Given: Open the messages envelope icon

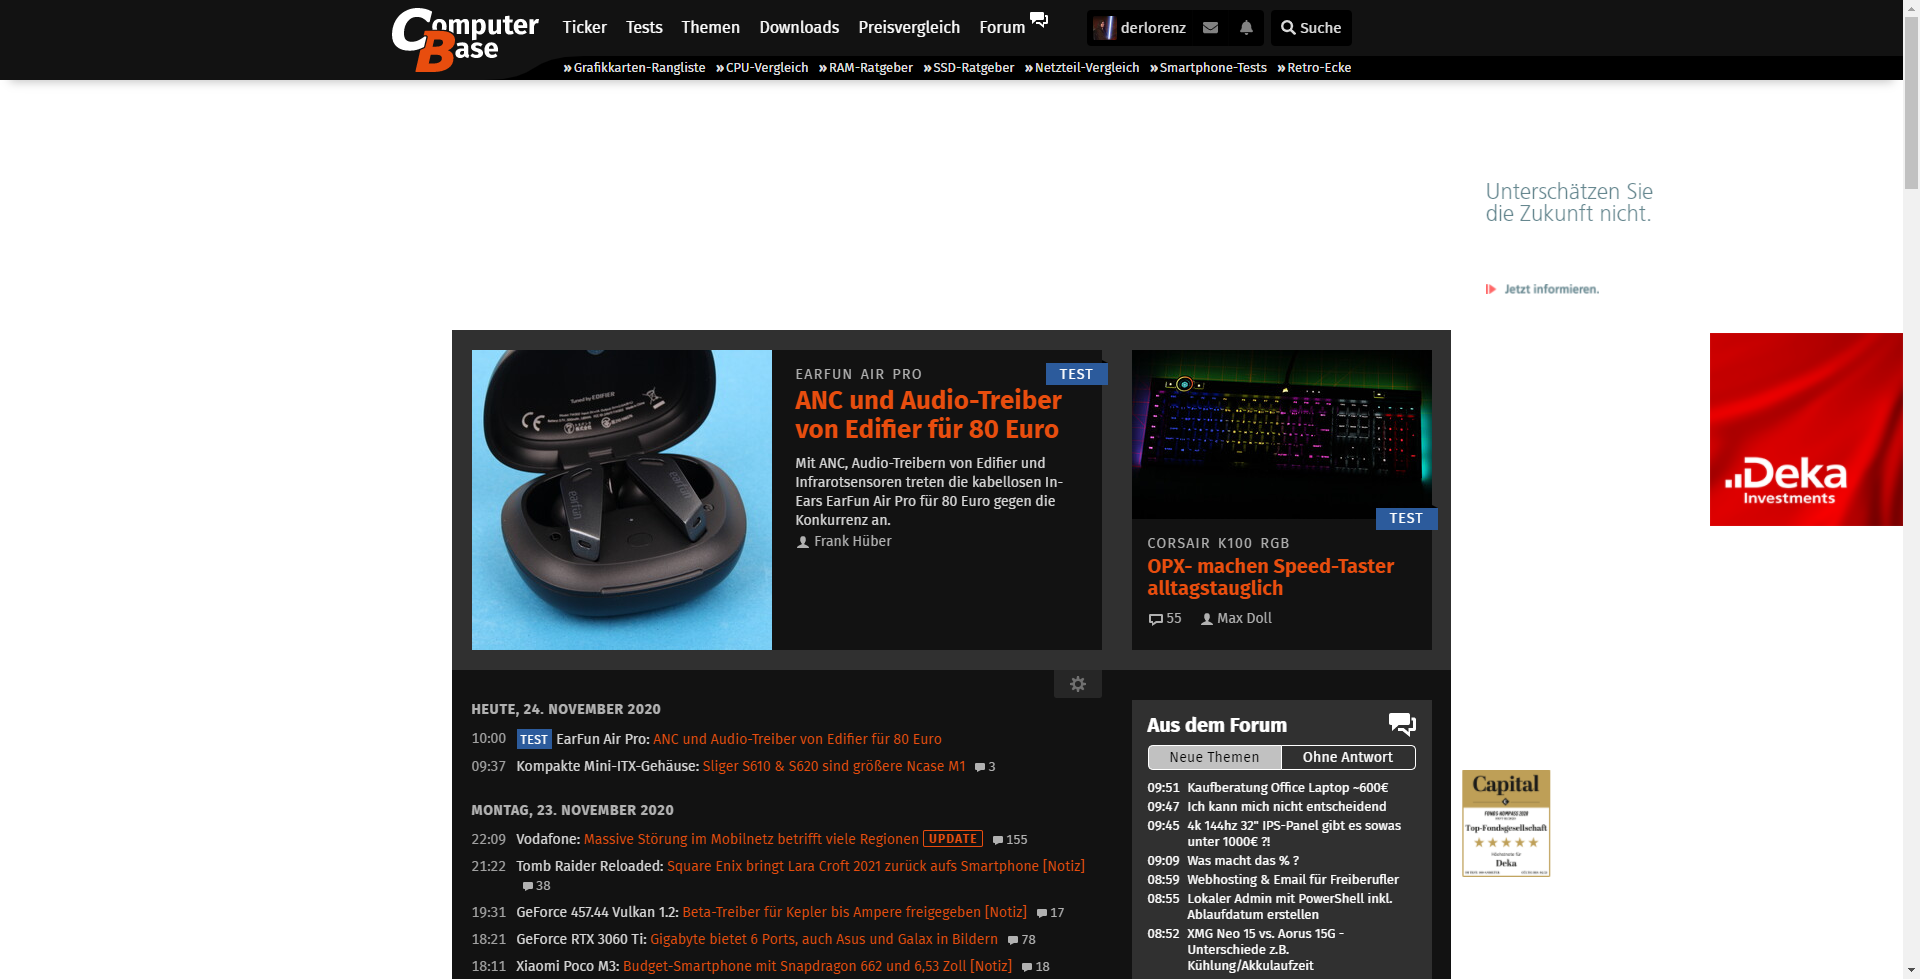Looking at the screenshot, I should point(1210,28).
